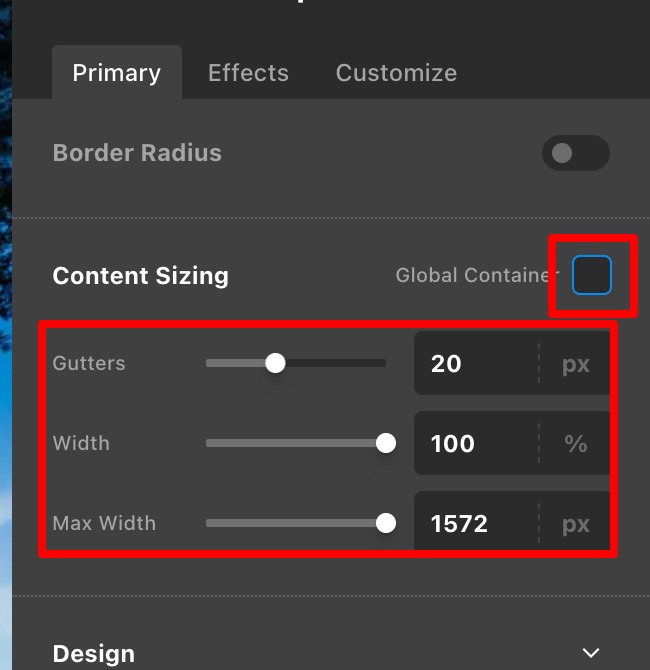Click the Max Width slider handle
The height and width of the screenshot is (670, 650).
[x=386, y=523]
